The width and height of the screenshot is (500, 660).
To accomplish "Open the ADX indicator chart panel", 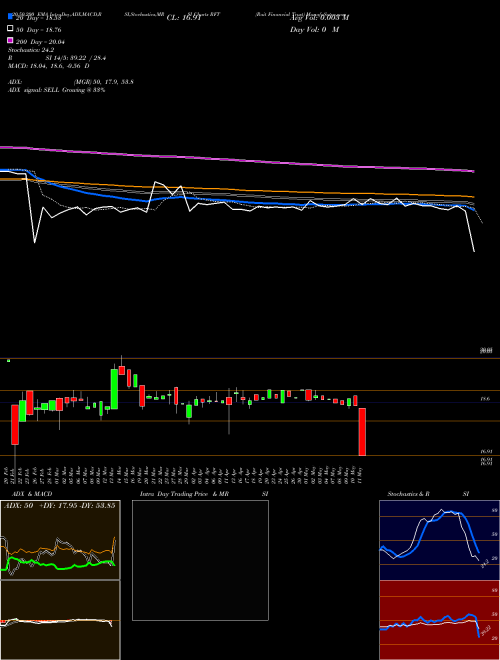I will click(x=60, y=540).
